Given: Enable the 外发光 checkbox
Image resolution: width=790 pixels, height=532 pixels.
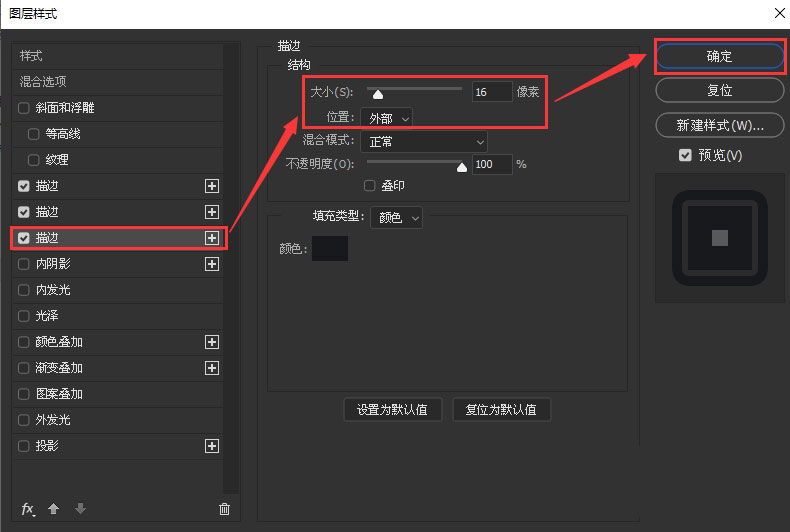Looking at the screenshot, I should [x=24, y=420].
